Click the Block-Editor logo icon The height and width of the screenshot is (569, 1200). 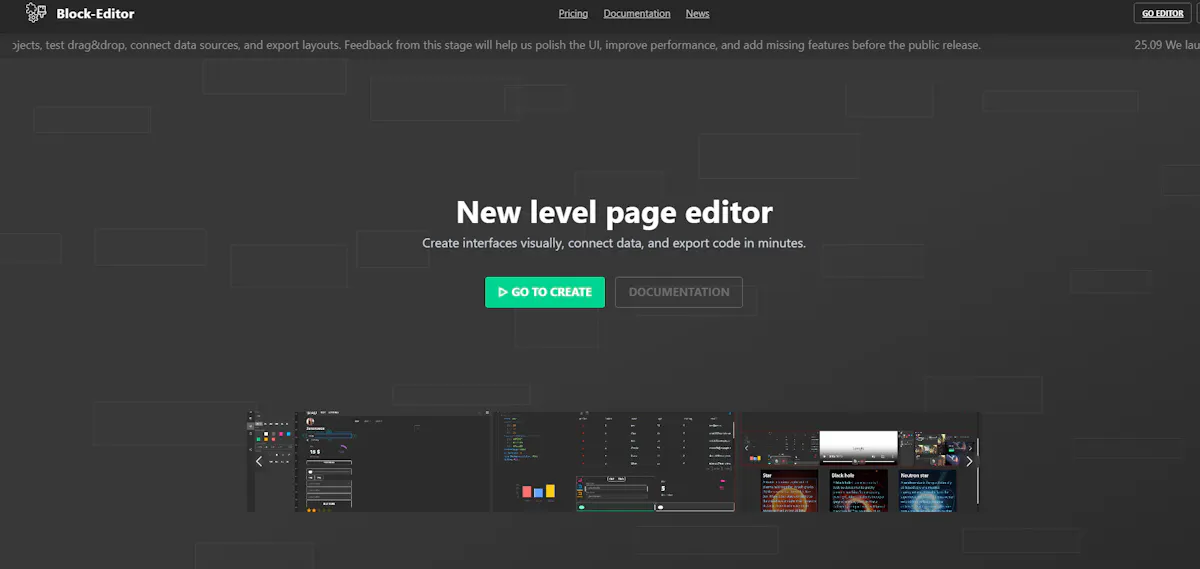coord(37,13)
